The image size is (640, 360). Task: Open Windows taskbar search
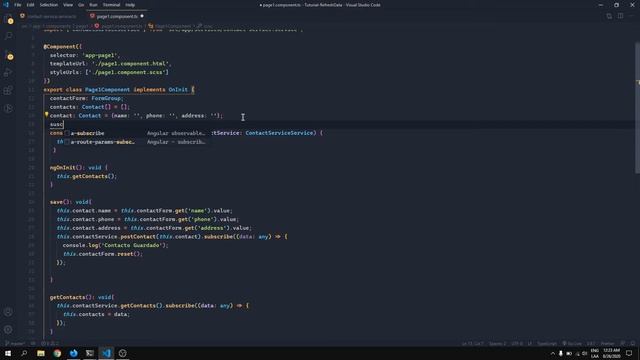tap(24, 353)
